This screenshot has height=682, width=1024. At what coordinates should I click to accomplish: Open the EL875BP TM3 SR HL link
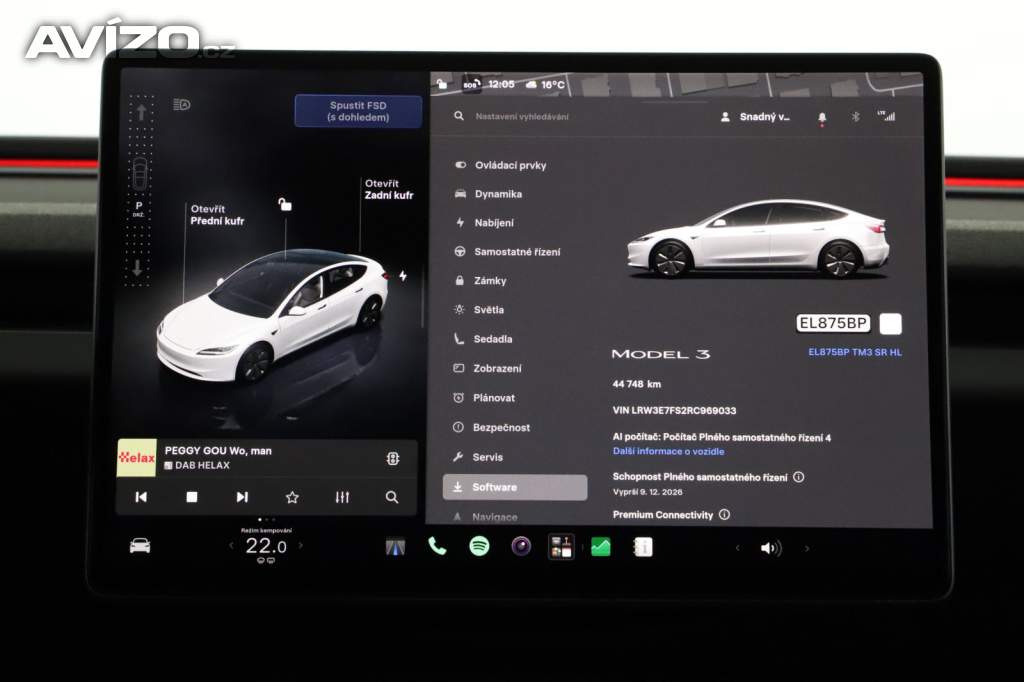click(x=855, y=352)
